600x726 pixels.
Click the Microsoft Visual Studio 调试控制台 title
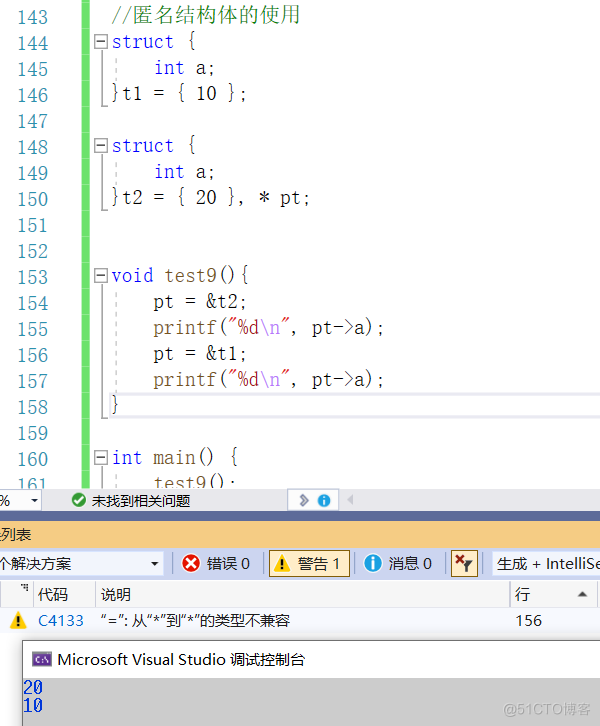click(x=181, y=659)
